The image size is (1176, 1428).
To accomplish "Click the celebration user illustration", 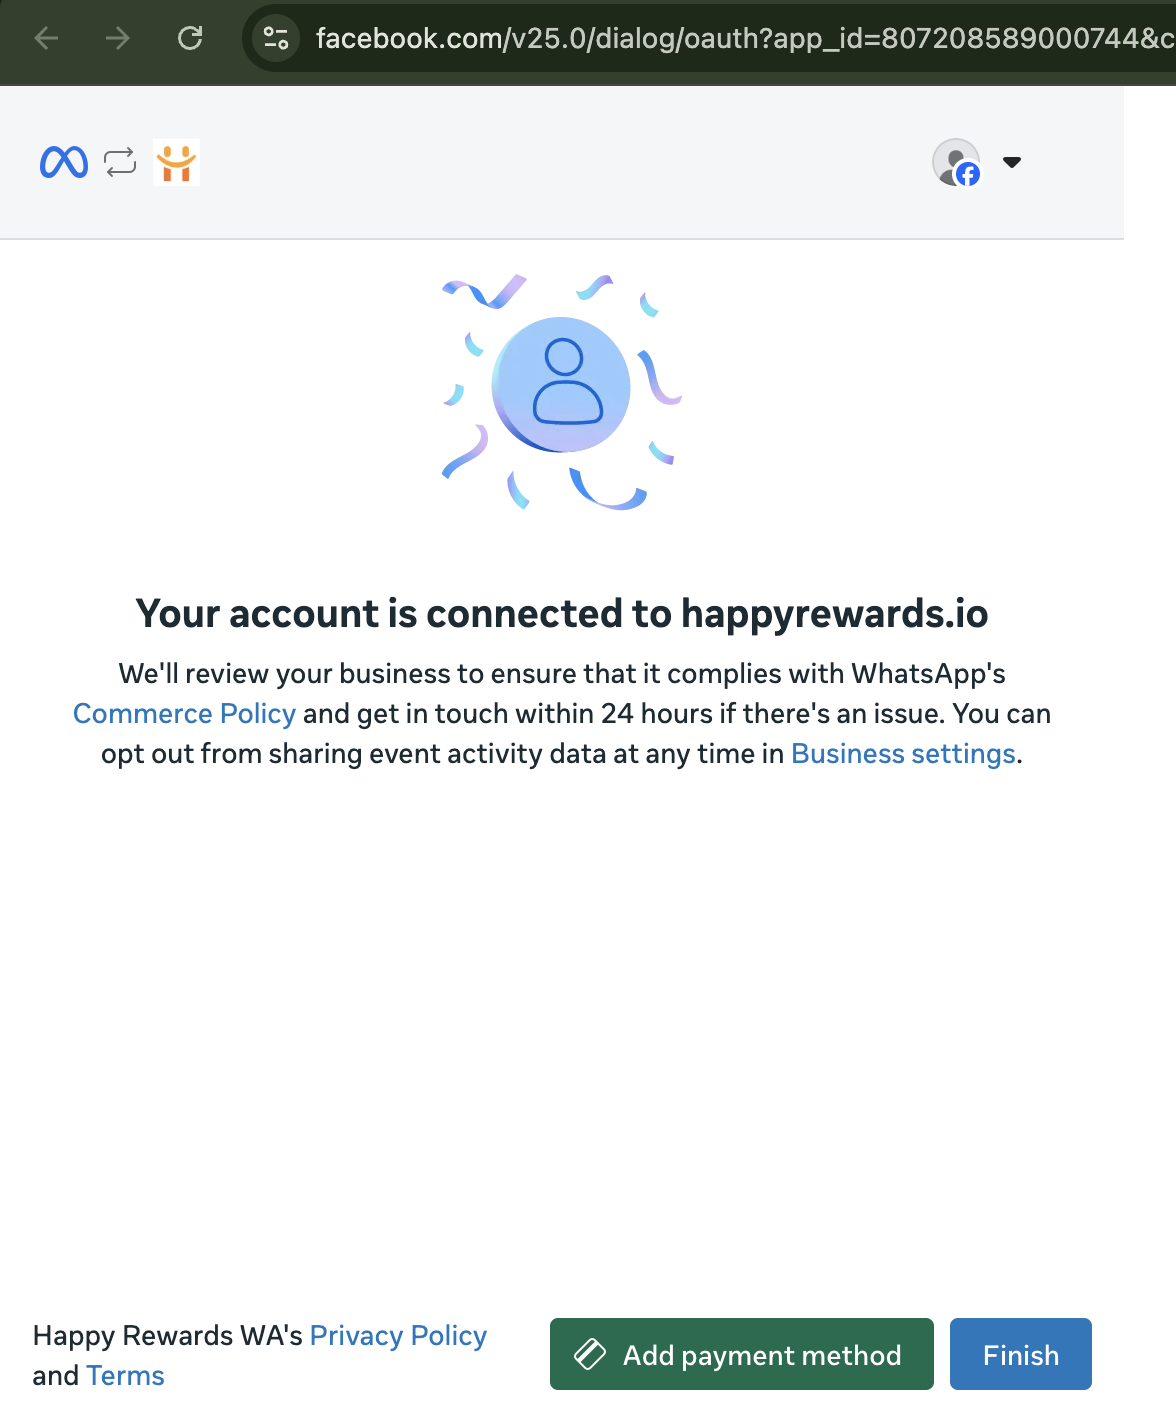I will point(562,392).
